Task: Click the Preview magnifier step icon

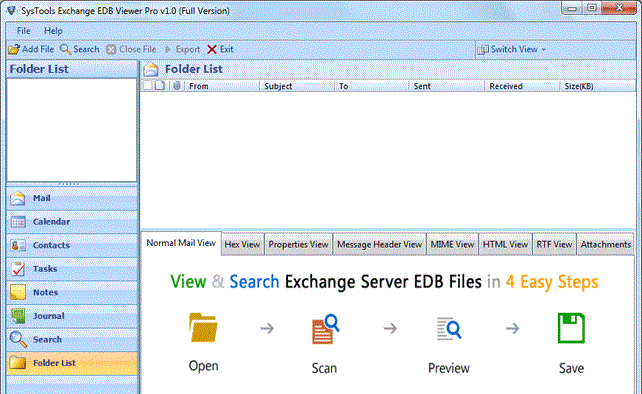Action: pos(449,328)
